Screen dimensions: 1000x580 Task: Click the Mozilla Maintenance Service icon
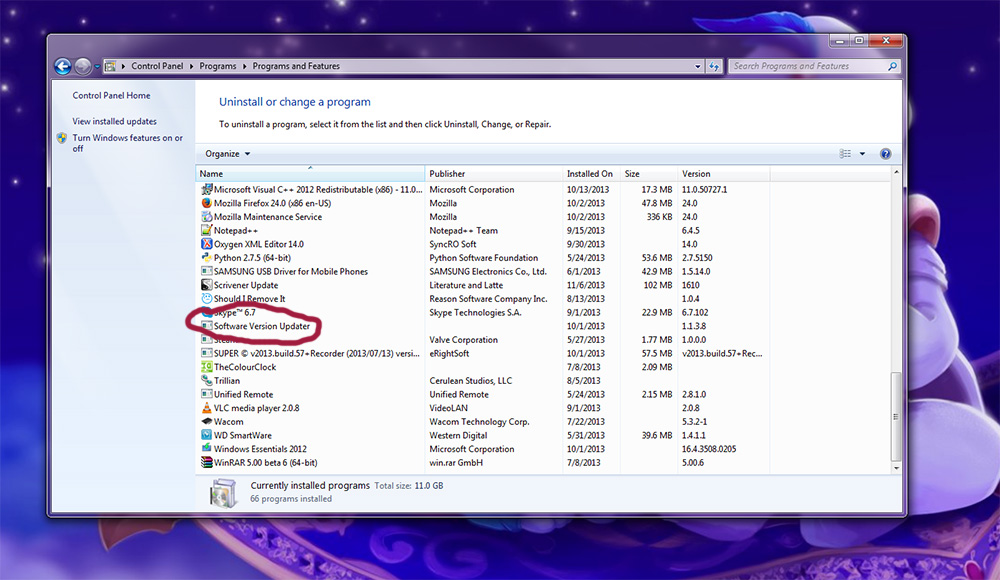[x=207, y=217]
